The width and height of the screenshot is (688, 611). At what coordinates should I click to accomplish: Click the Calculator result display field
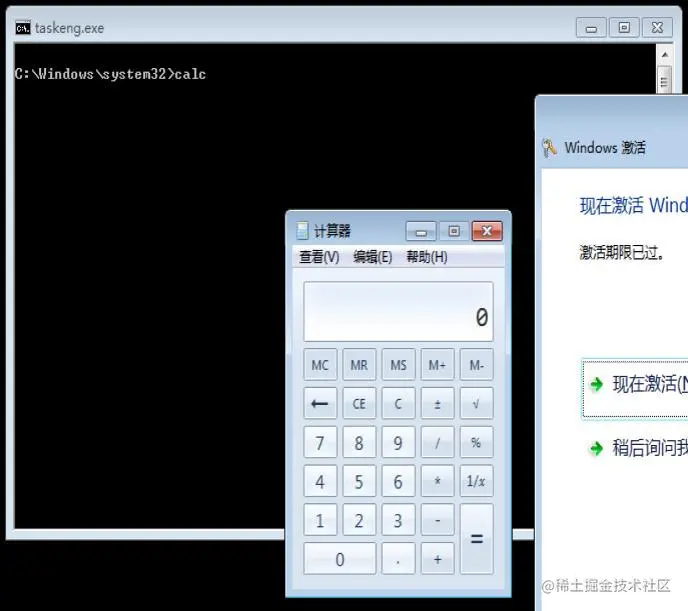[x=398, y=311]
